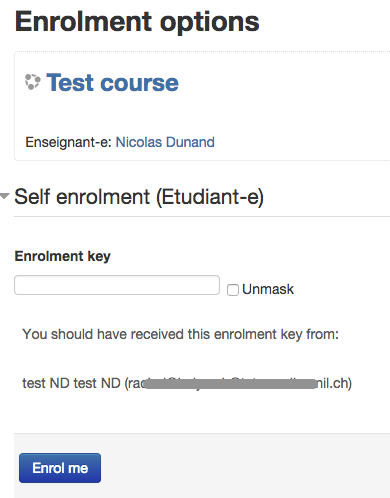The image size is (390, 498).
Task: Click the visible '.ch)' ending of the email
Action: pos(338,383)
